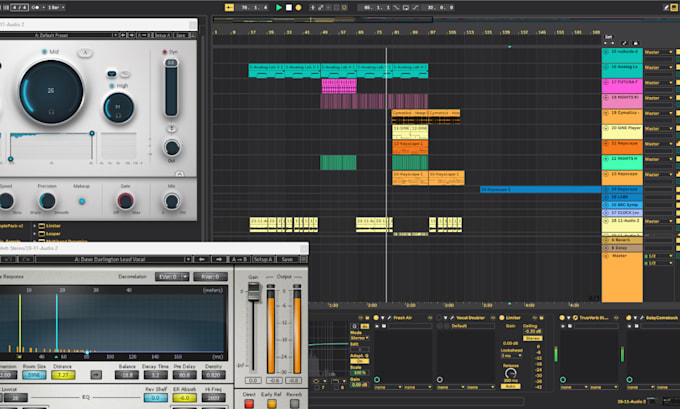The height and width of the screenshot is (409, 680).
Task: Click the 4 / 4 time signature field
Action: (x=20, y=7)
